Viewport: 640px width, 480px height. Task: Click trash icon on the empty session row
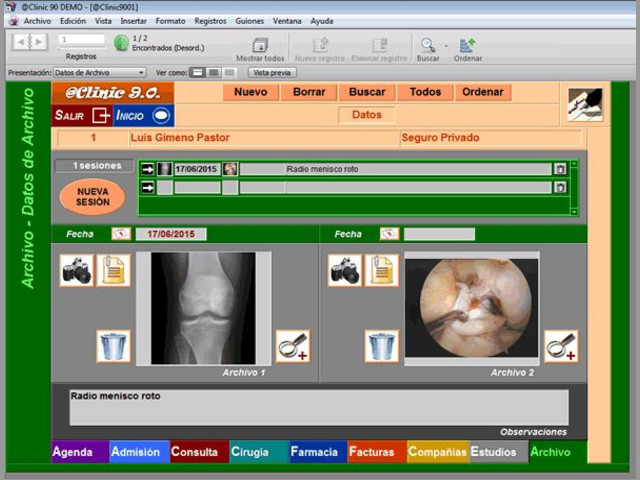click(x=560, y=188)
